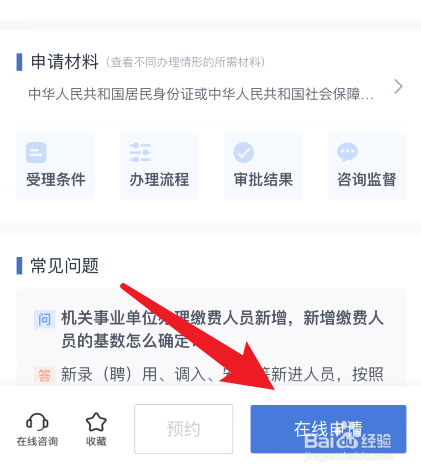Expand 申请材料 with the right chevron
The height and width of the screenshot is (474, 421).
pos(398,87)
